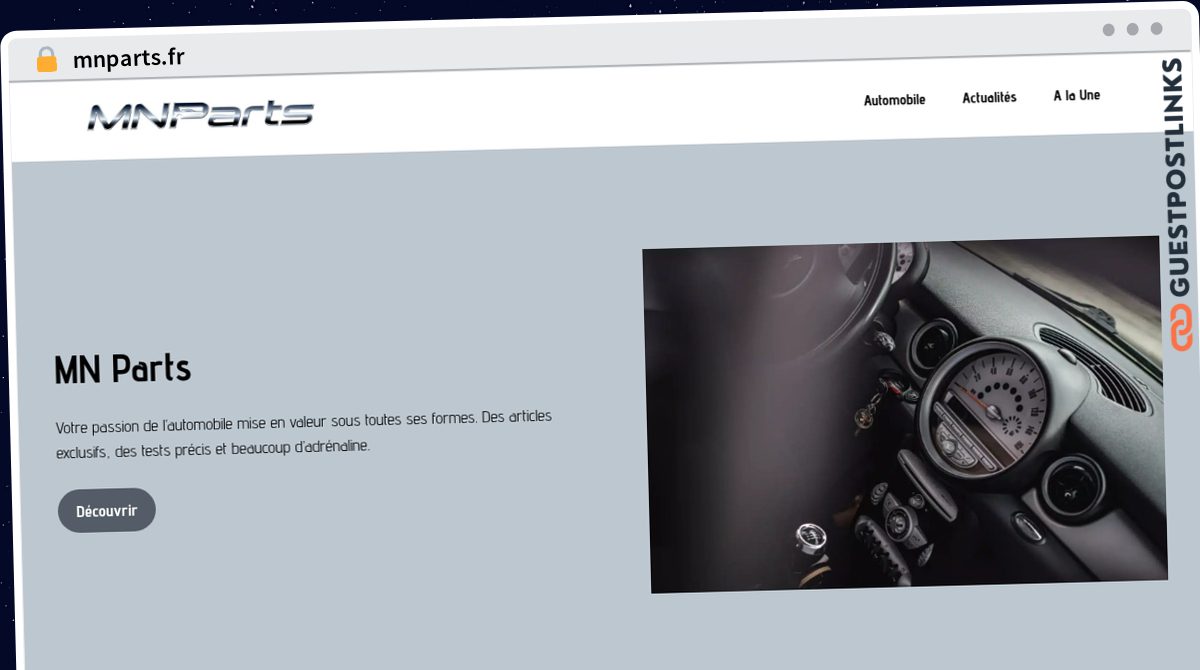Viewport: 1200px width, 670px height.
Task: Click the Découvrir button
Action: pos(107,510)
